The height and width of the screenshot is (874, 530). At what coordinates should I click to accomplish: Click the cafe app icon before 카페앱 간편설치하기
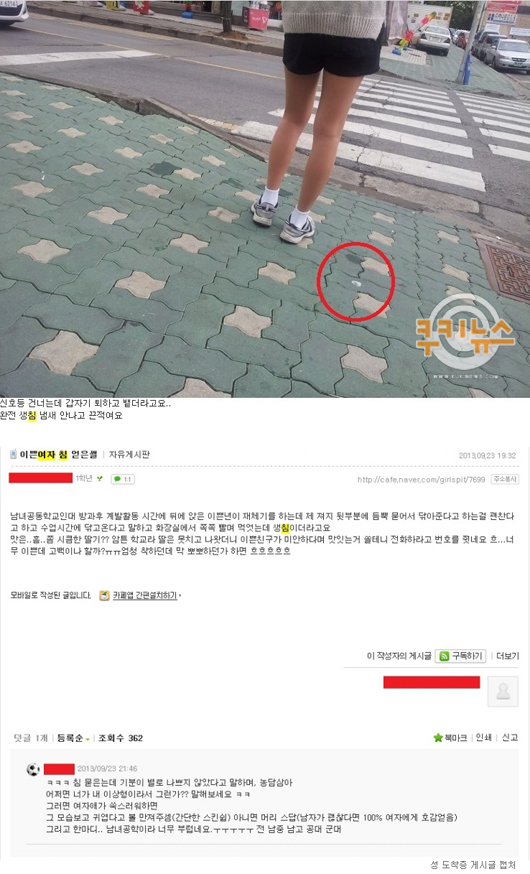pyautogui.click(x=104, y=596)
